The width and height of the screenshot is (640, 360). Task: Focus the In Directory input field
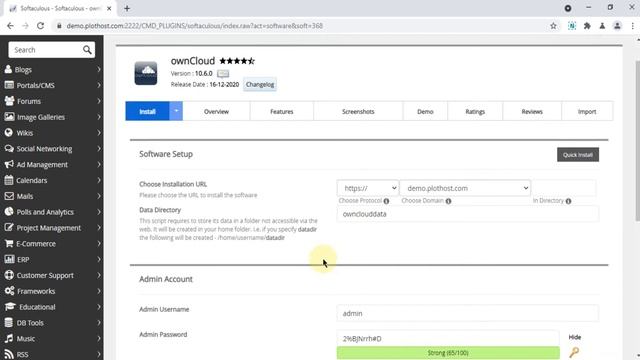564,188
